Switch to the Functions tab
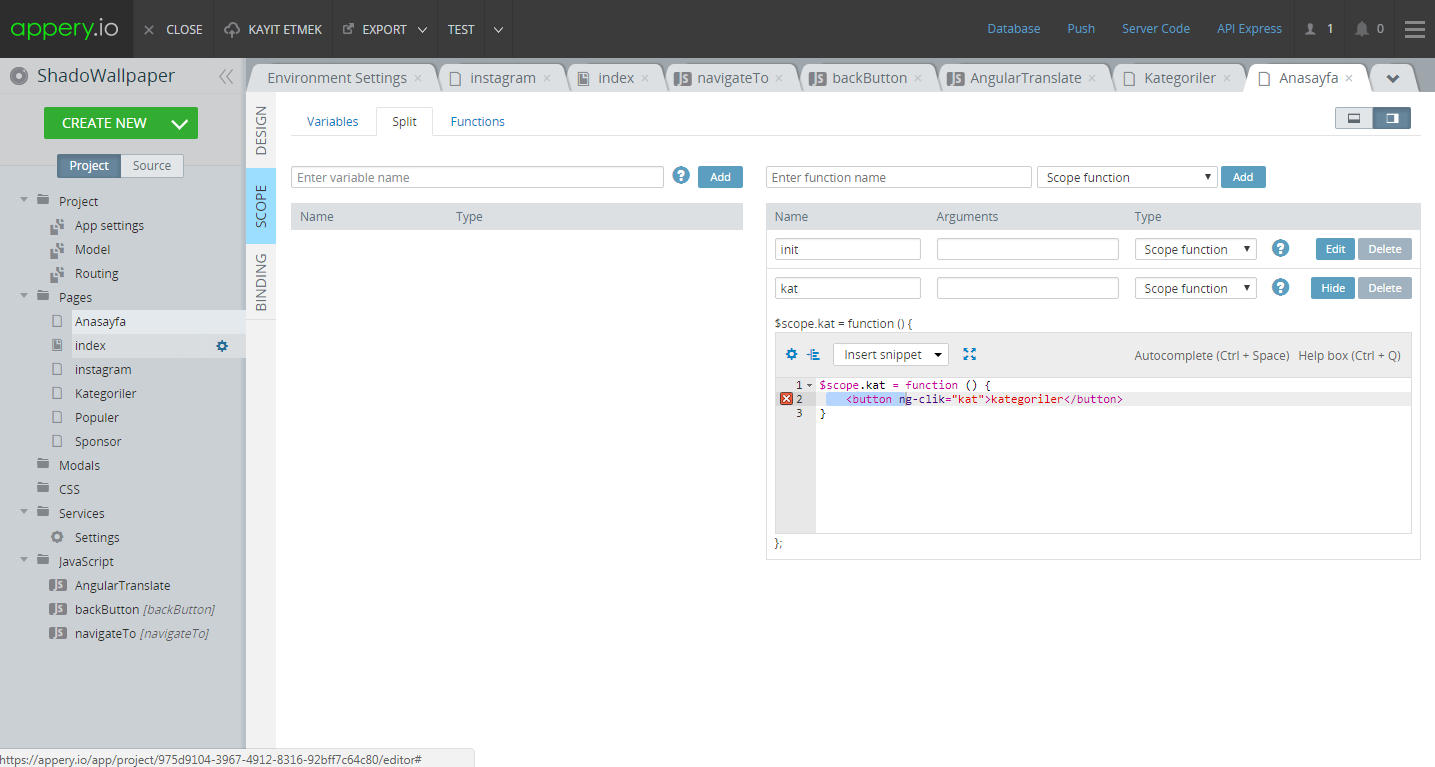 tap(477, 122)
